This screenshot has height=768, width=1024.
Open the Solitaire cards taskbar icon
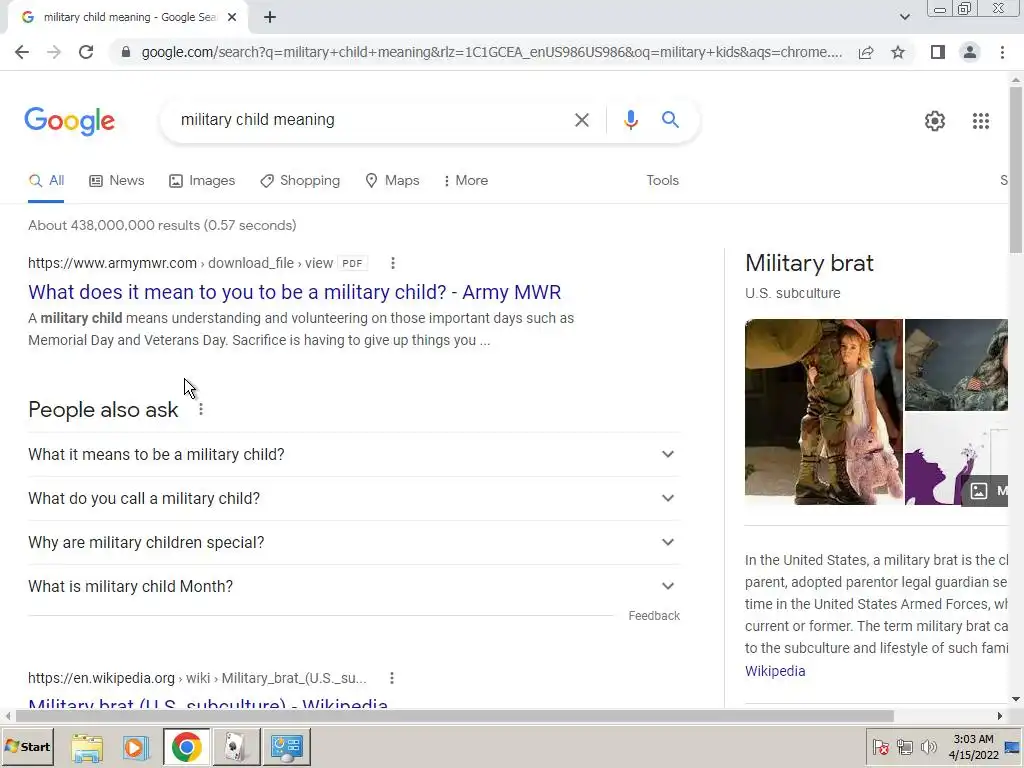(x=235, y=748)
